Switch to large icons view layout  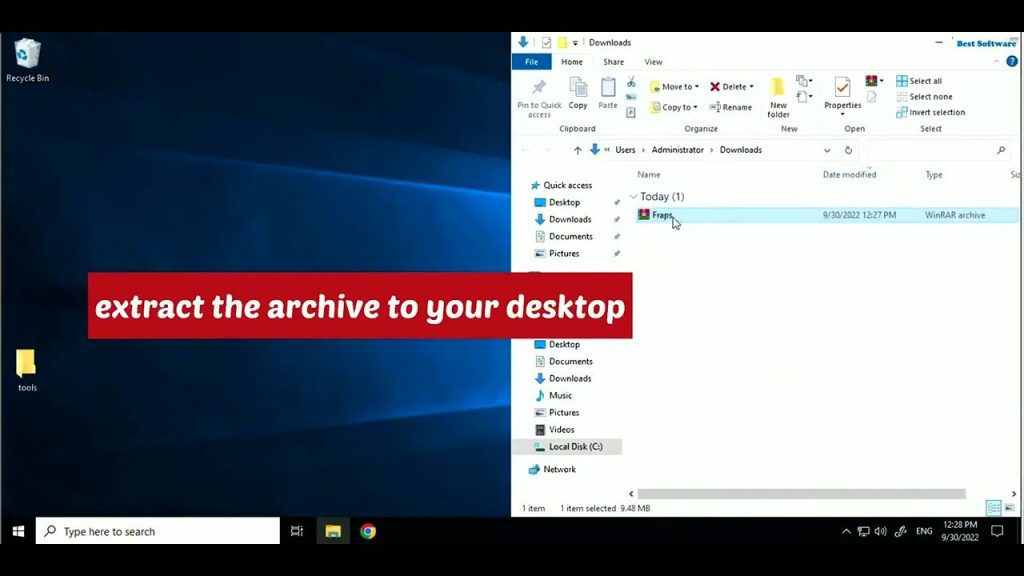(1009, 508)
